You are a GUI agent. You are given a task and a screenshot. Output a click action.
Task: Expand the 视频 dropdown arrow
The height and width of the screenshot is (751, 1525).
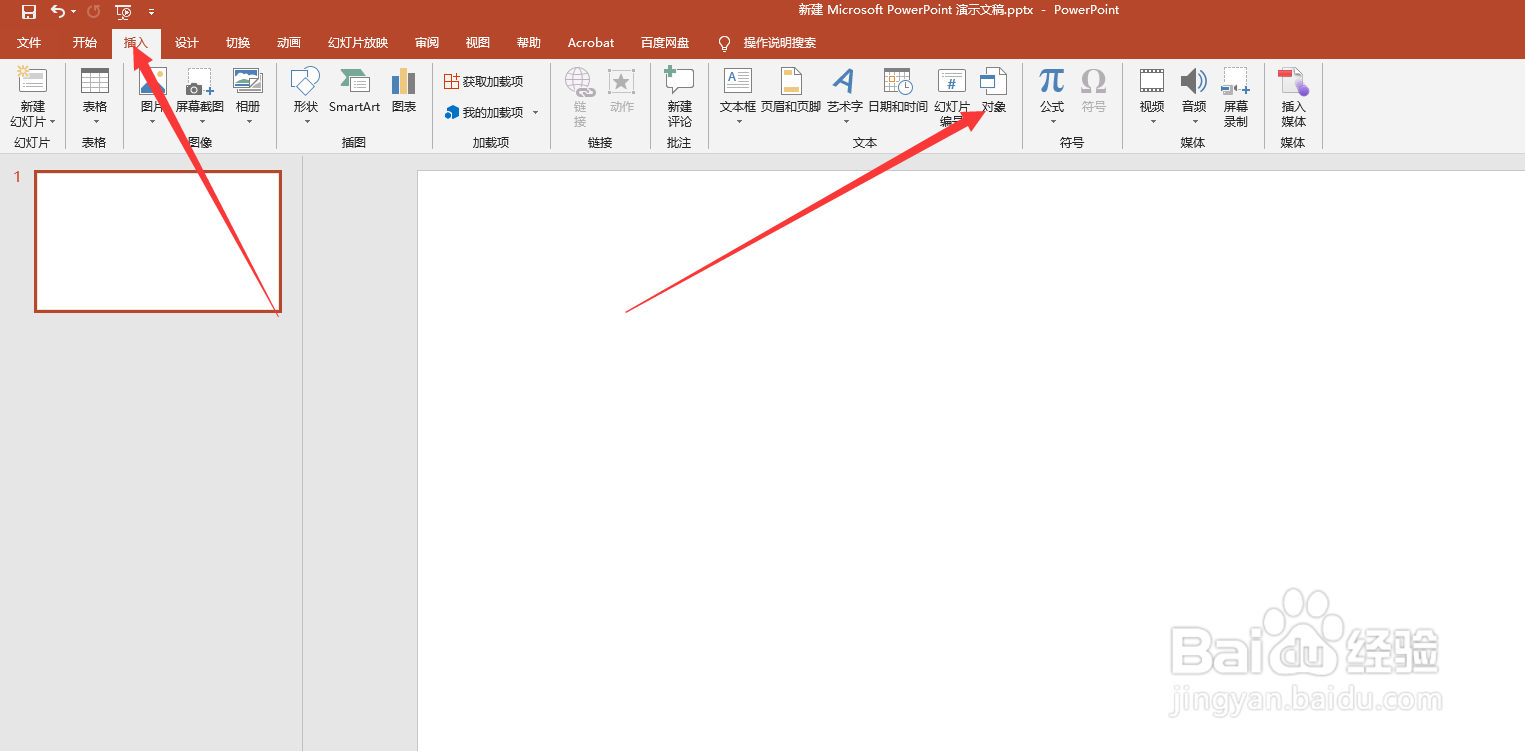(1152, 122)
